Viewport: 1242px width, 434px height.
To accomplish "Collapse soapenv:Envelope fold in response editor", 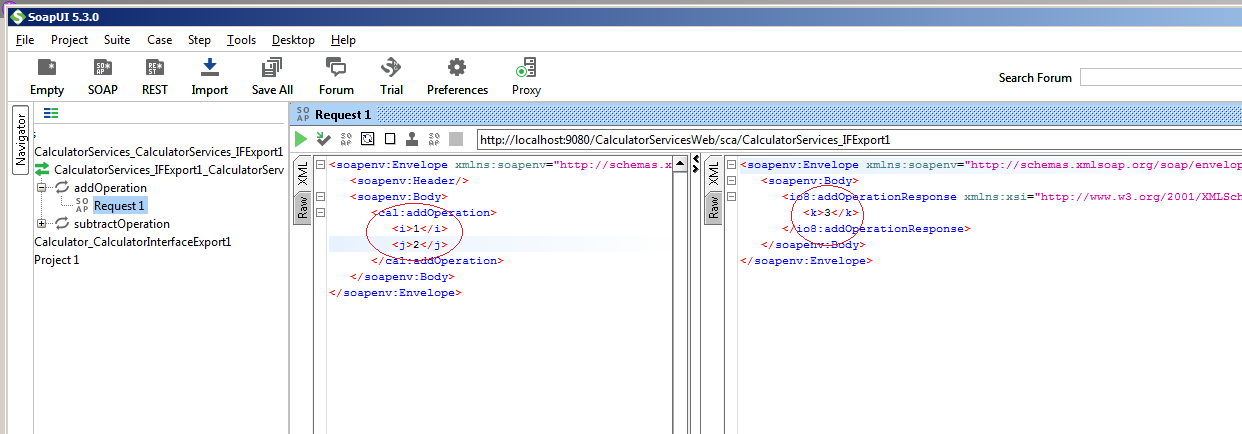I will pyautogui.click(x=730, y=164).
